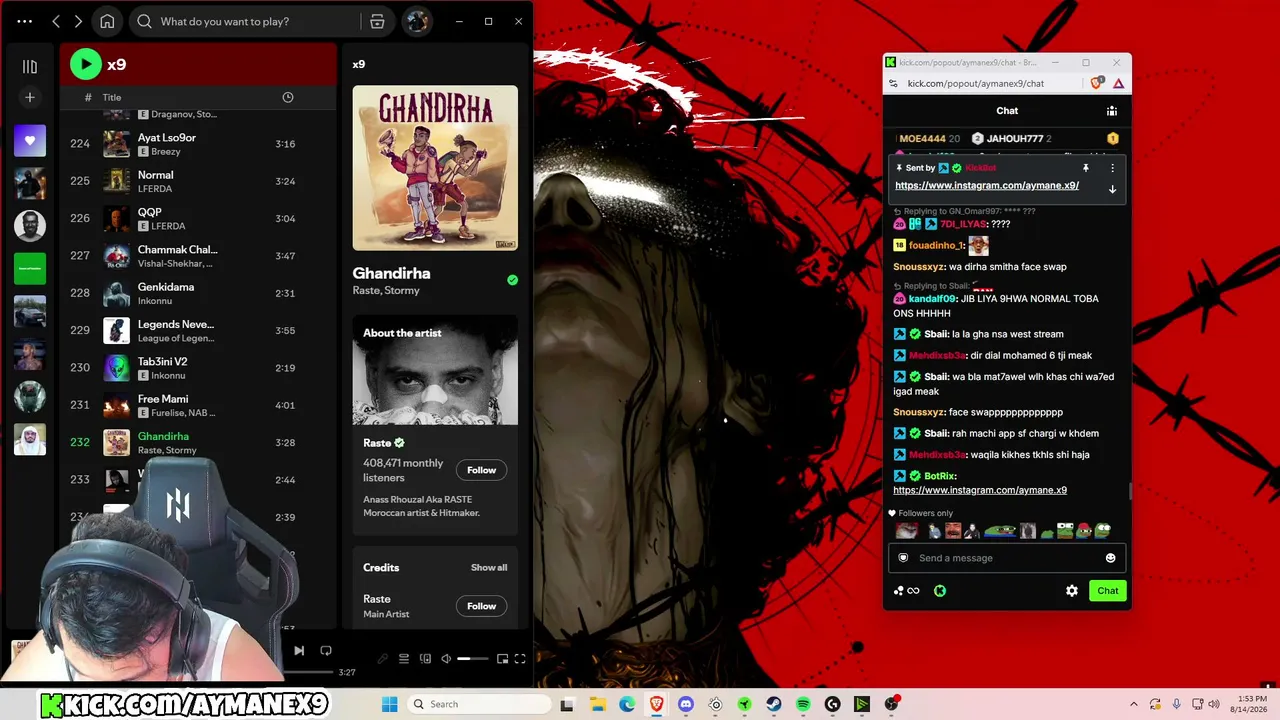The width and height of the screenshot is (1280, 720).
Task: Open pinned instagram.com/aymane.x9/ link
Action: tap(987, 186)
